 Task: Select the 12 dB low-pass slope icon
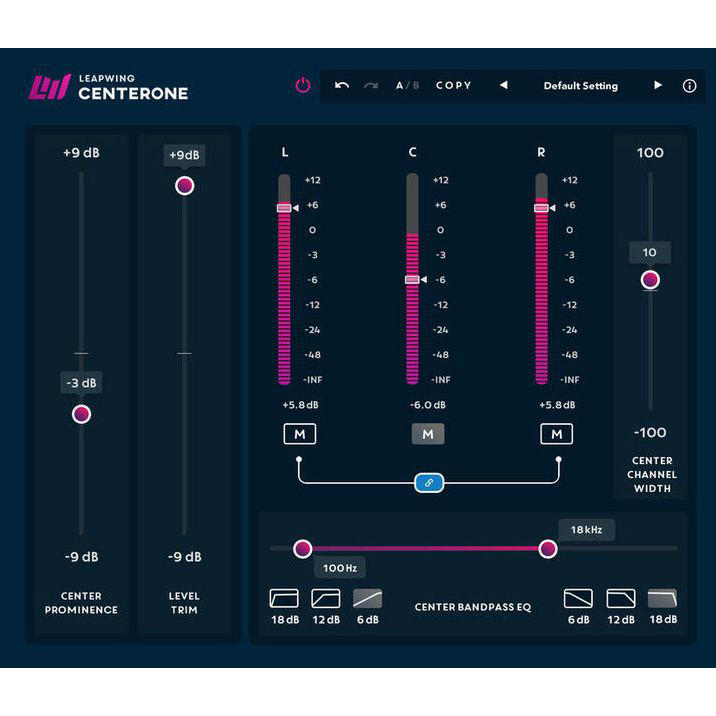tap(621, 599)
